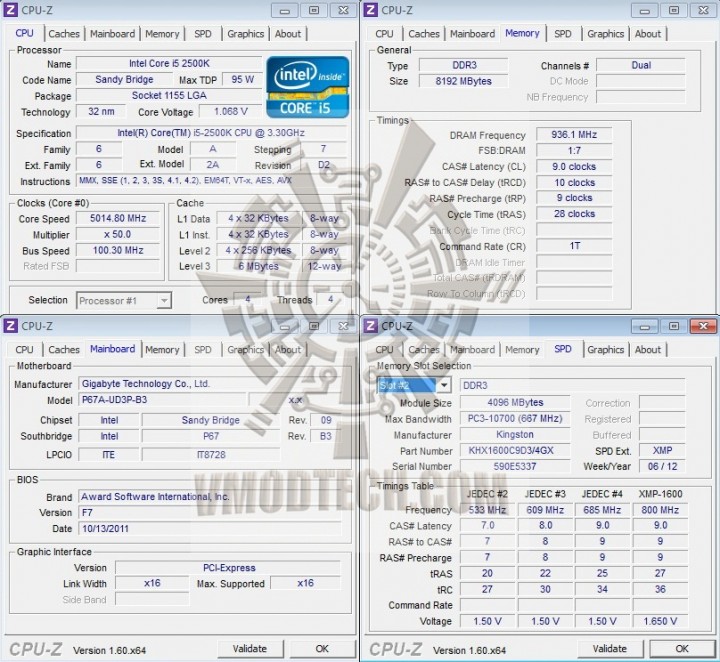Click the Part Number field KHX1600C9D3/4GX
The height and width of the screenshot is (662, 720).
pyautogui.click(x=515, y=451)
